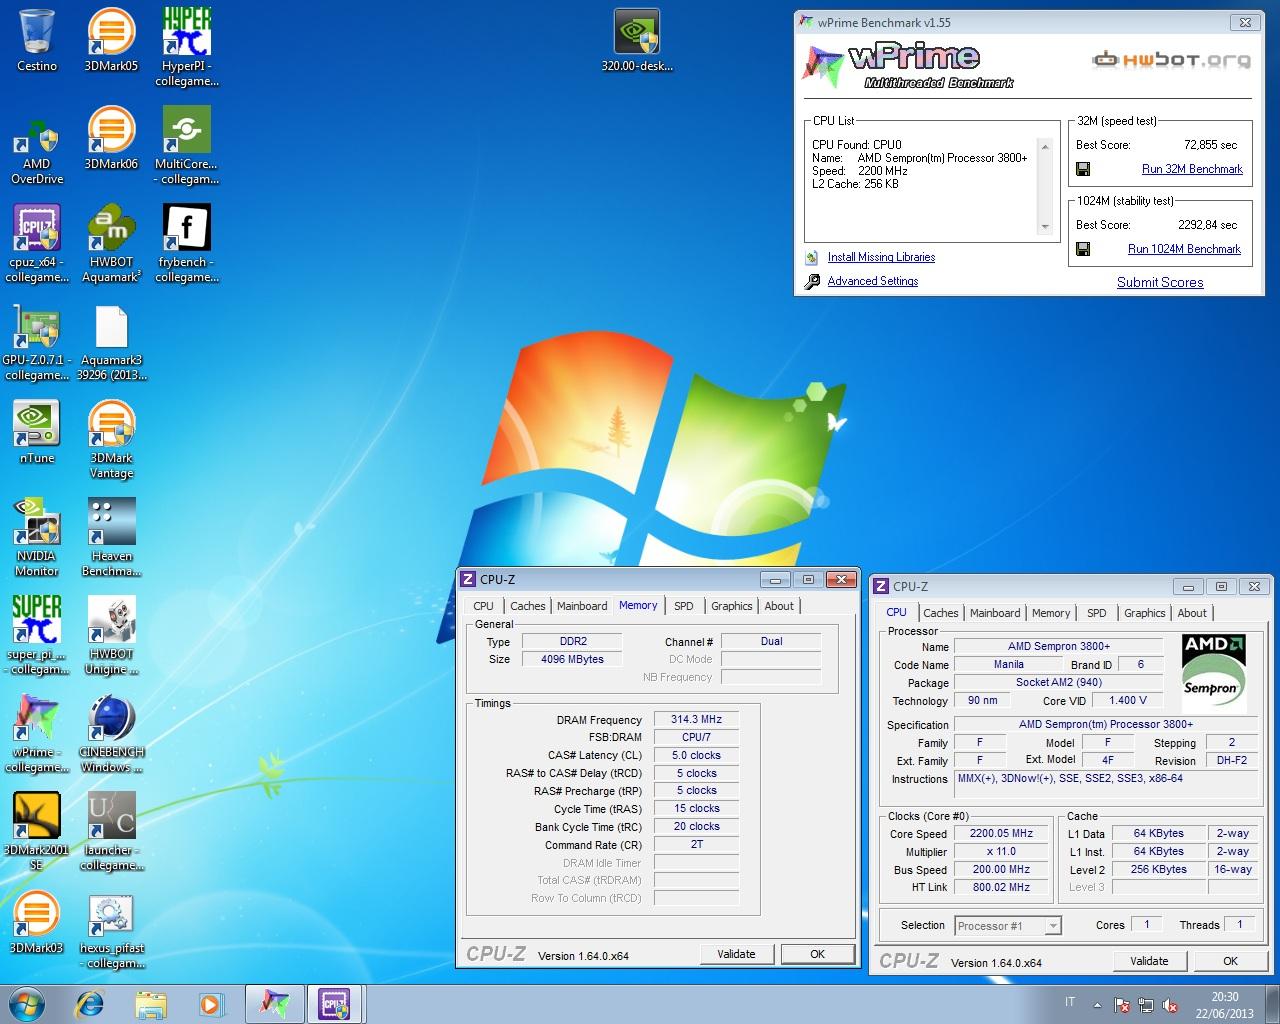Select the launcher collegamento icon
The height and width of the screenshot is (1024, 1280).
click(x=111, y=831)
